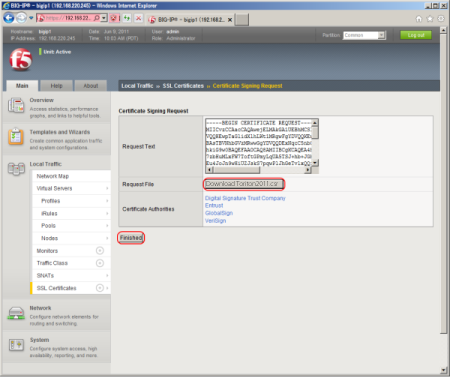Click the Finished button
The width and height of the screenshot is (451, 377).
pyautogui.click(x=131, y=238)
